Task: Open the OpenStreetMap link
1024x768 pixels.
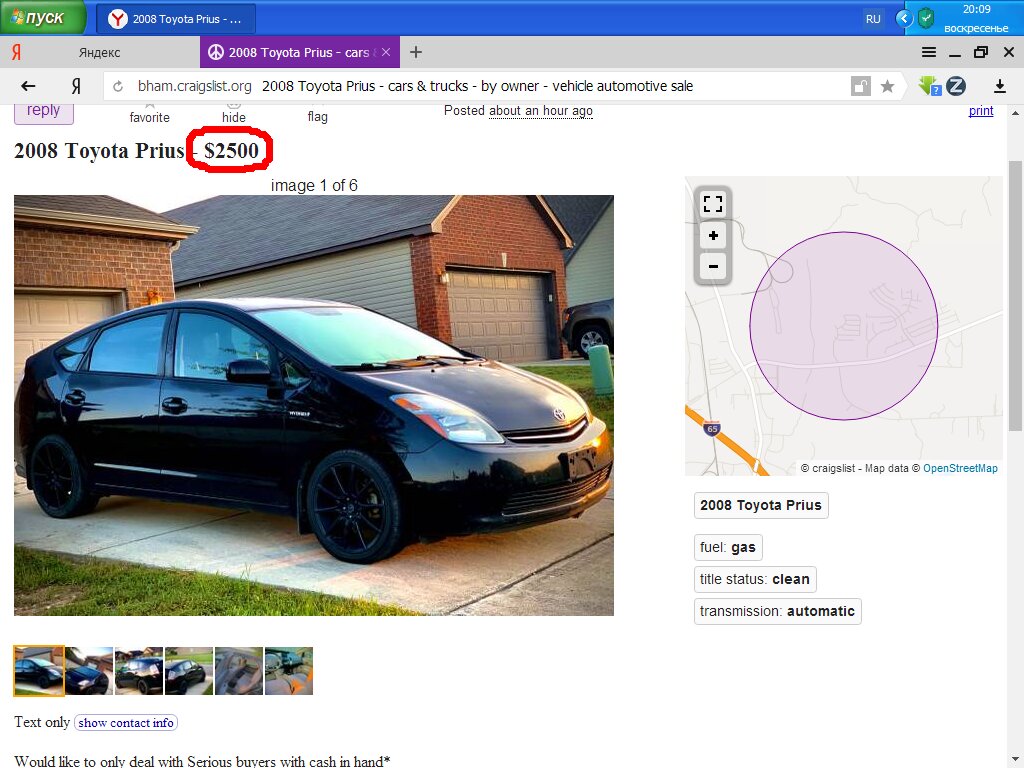Action: coord(960,468)
